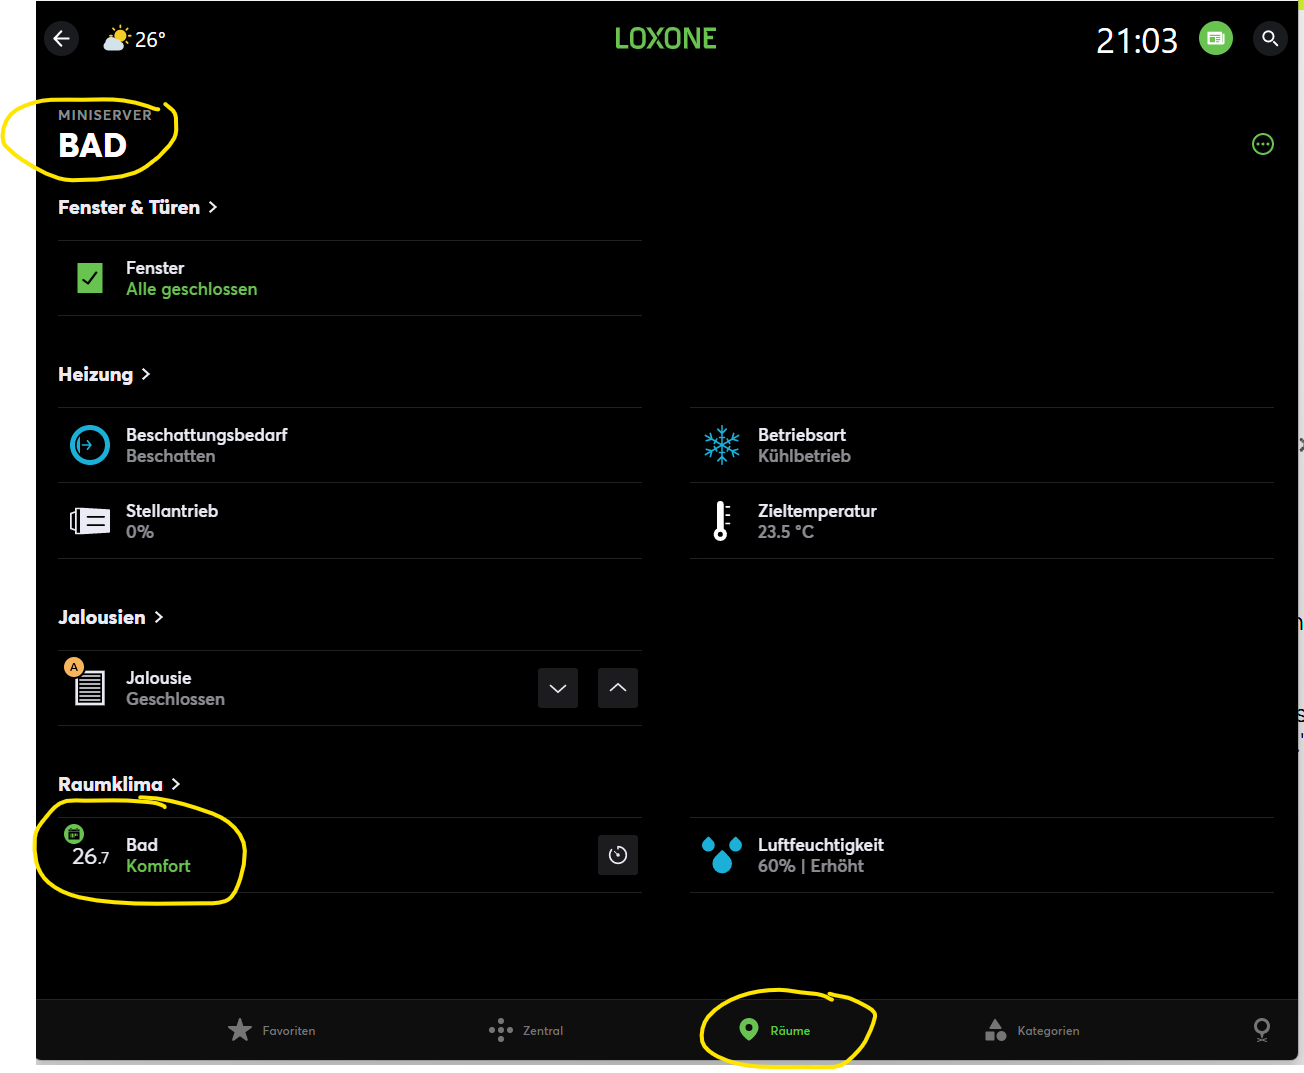Open the weather display showing 26°
The image size is (1304, 1073).
pos(135,39)
